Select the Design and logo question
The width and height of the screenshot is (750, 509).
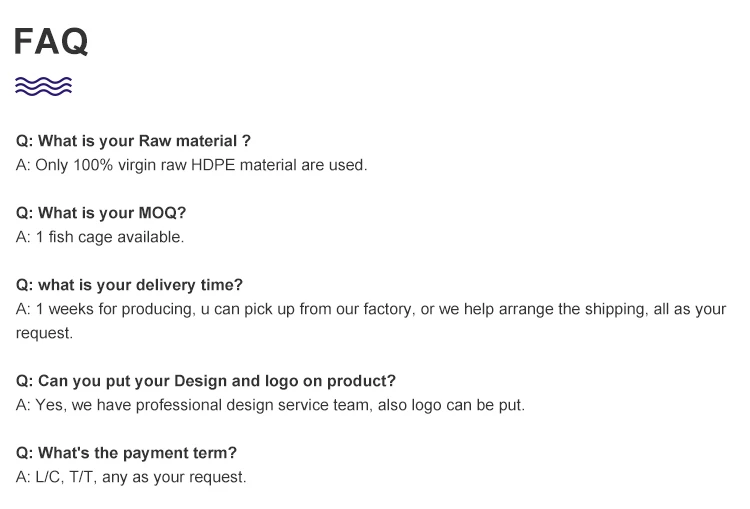(206, 381)
